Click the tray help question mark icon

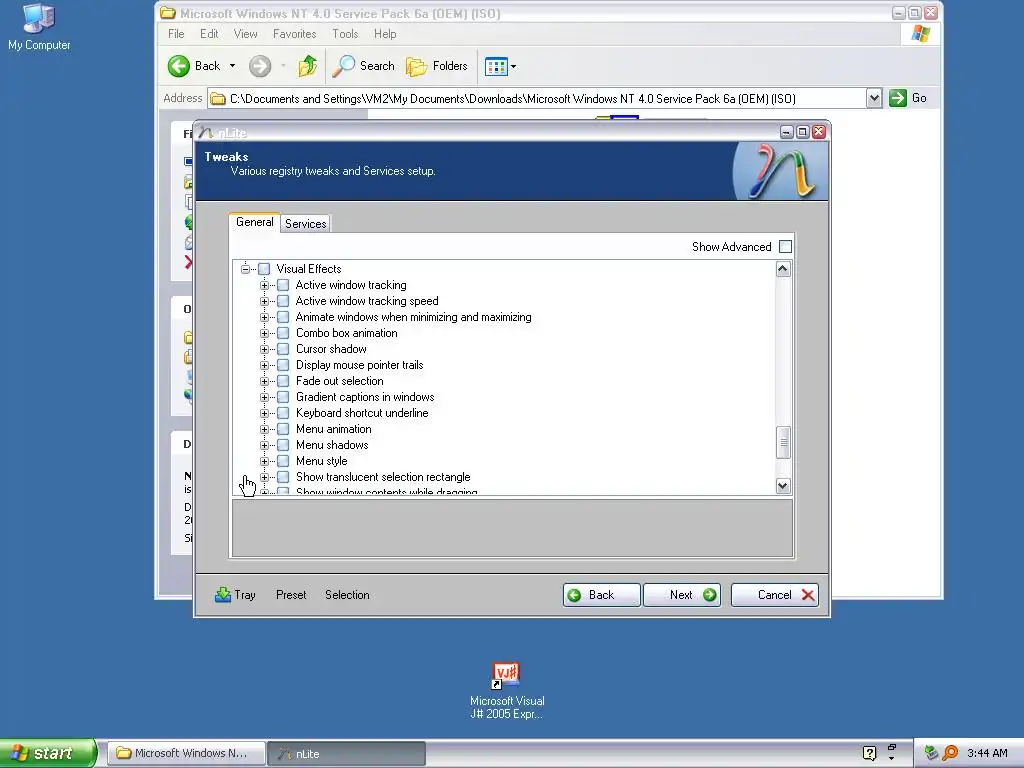(x=869, y=753)
